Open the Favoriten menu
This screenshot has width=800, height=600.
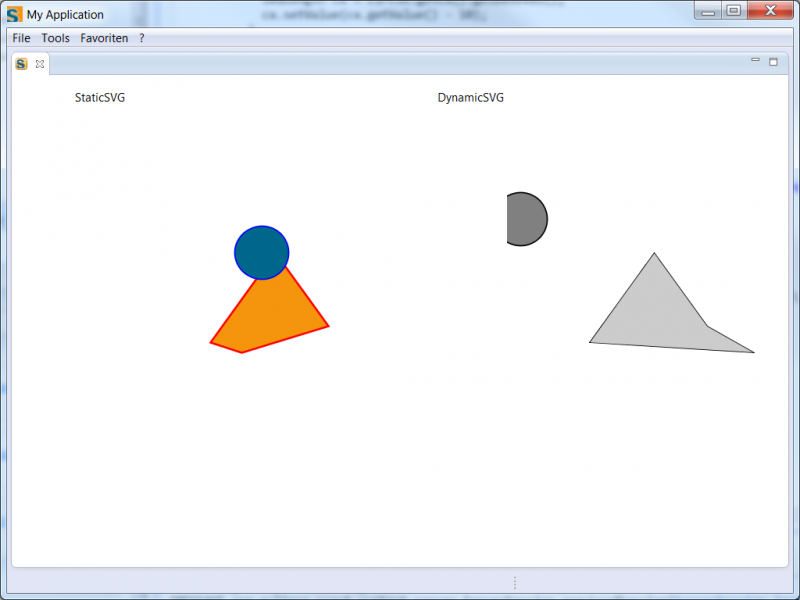(x=104, y=38)
